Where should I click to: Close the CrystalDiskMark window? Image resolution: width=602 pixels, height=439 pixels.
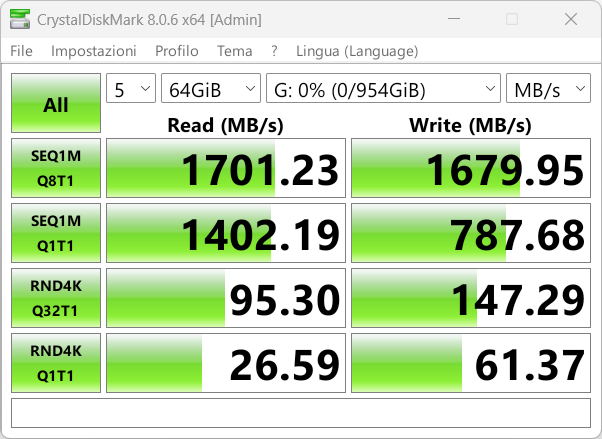pyautogui.click(x=571, y=19)
